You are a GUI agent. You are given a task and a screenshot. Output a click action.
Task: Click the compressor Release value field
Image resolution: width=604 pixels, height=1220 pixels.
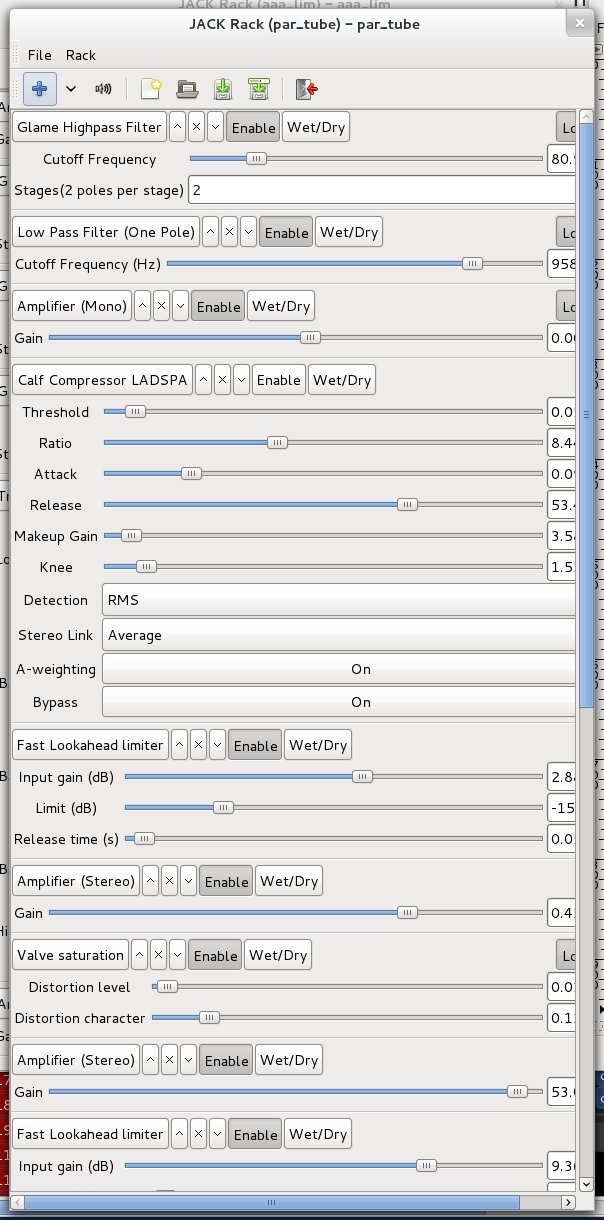point(562,504)
